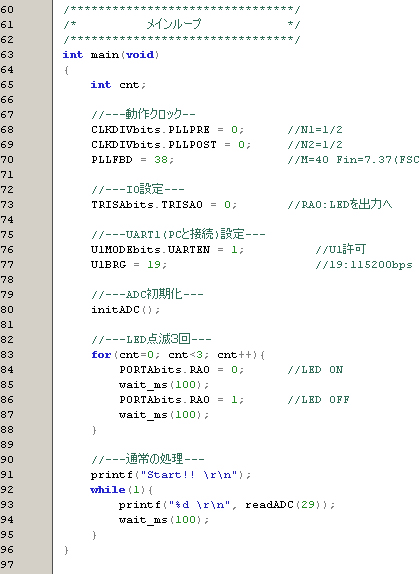Click the LED OFF comment

tap(319, 400)
